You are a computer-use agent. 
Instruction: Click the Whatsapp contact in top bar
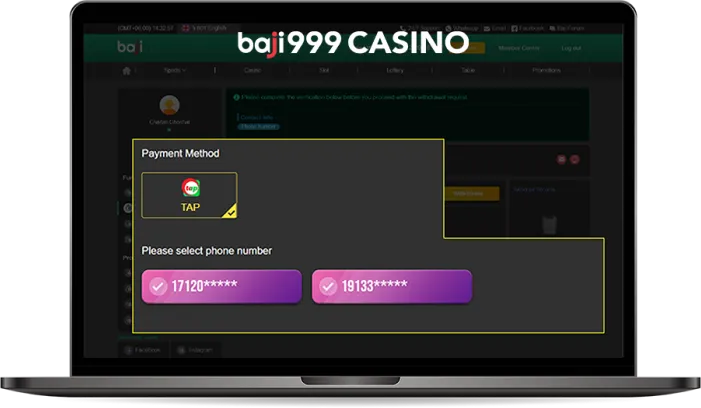coord(462,28)
